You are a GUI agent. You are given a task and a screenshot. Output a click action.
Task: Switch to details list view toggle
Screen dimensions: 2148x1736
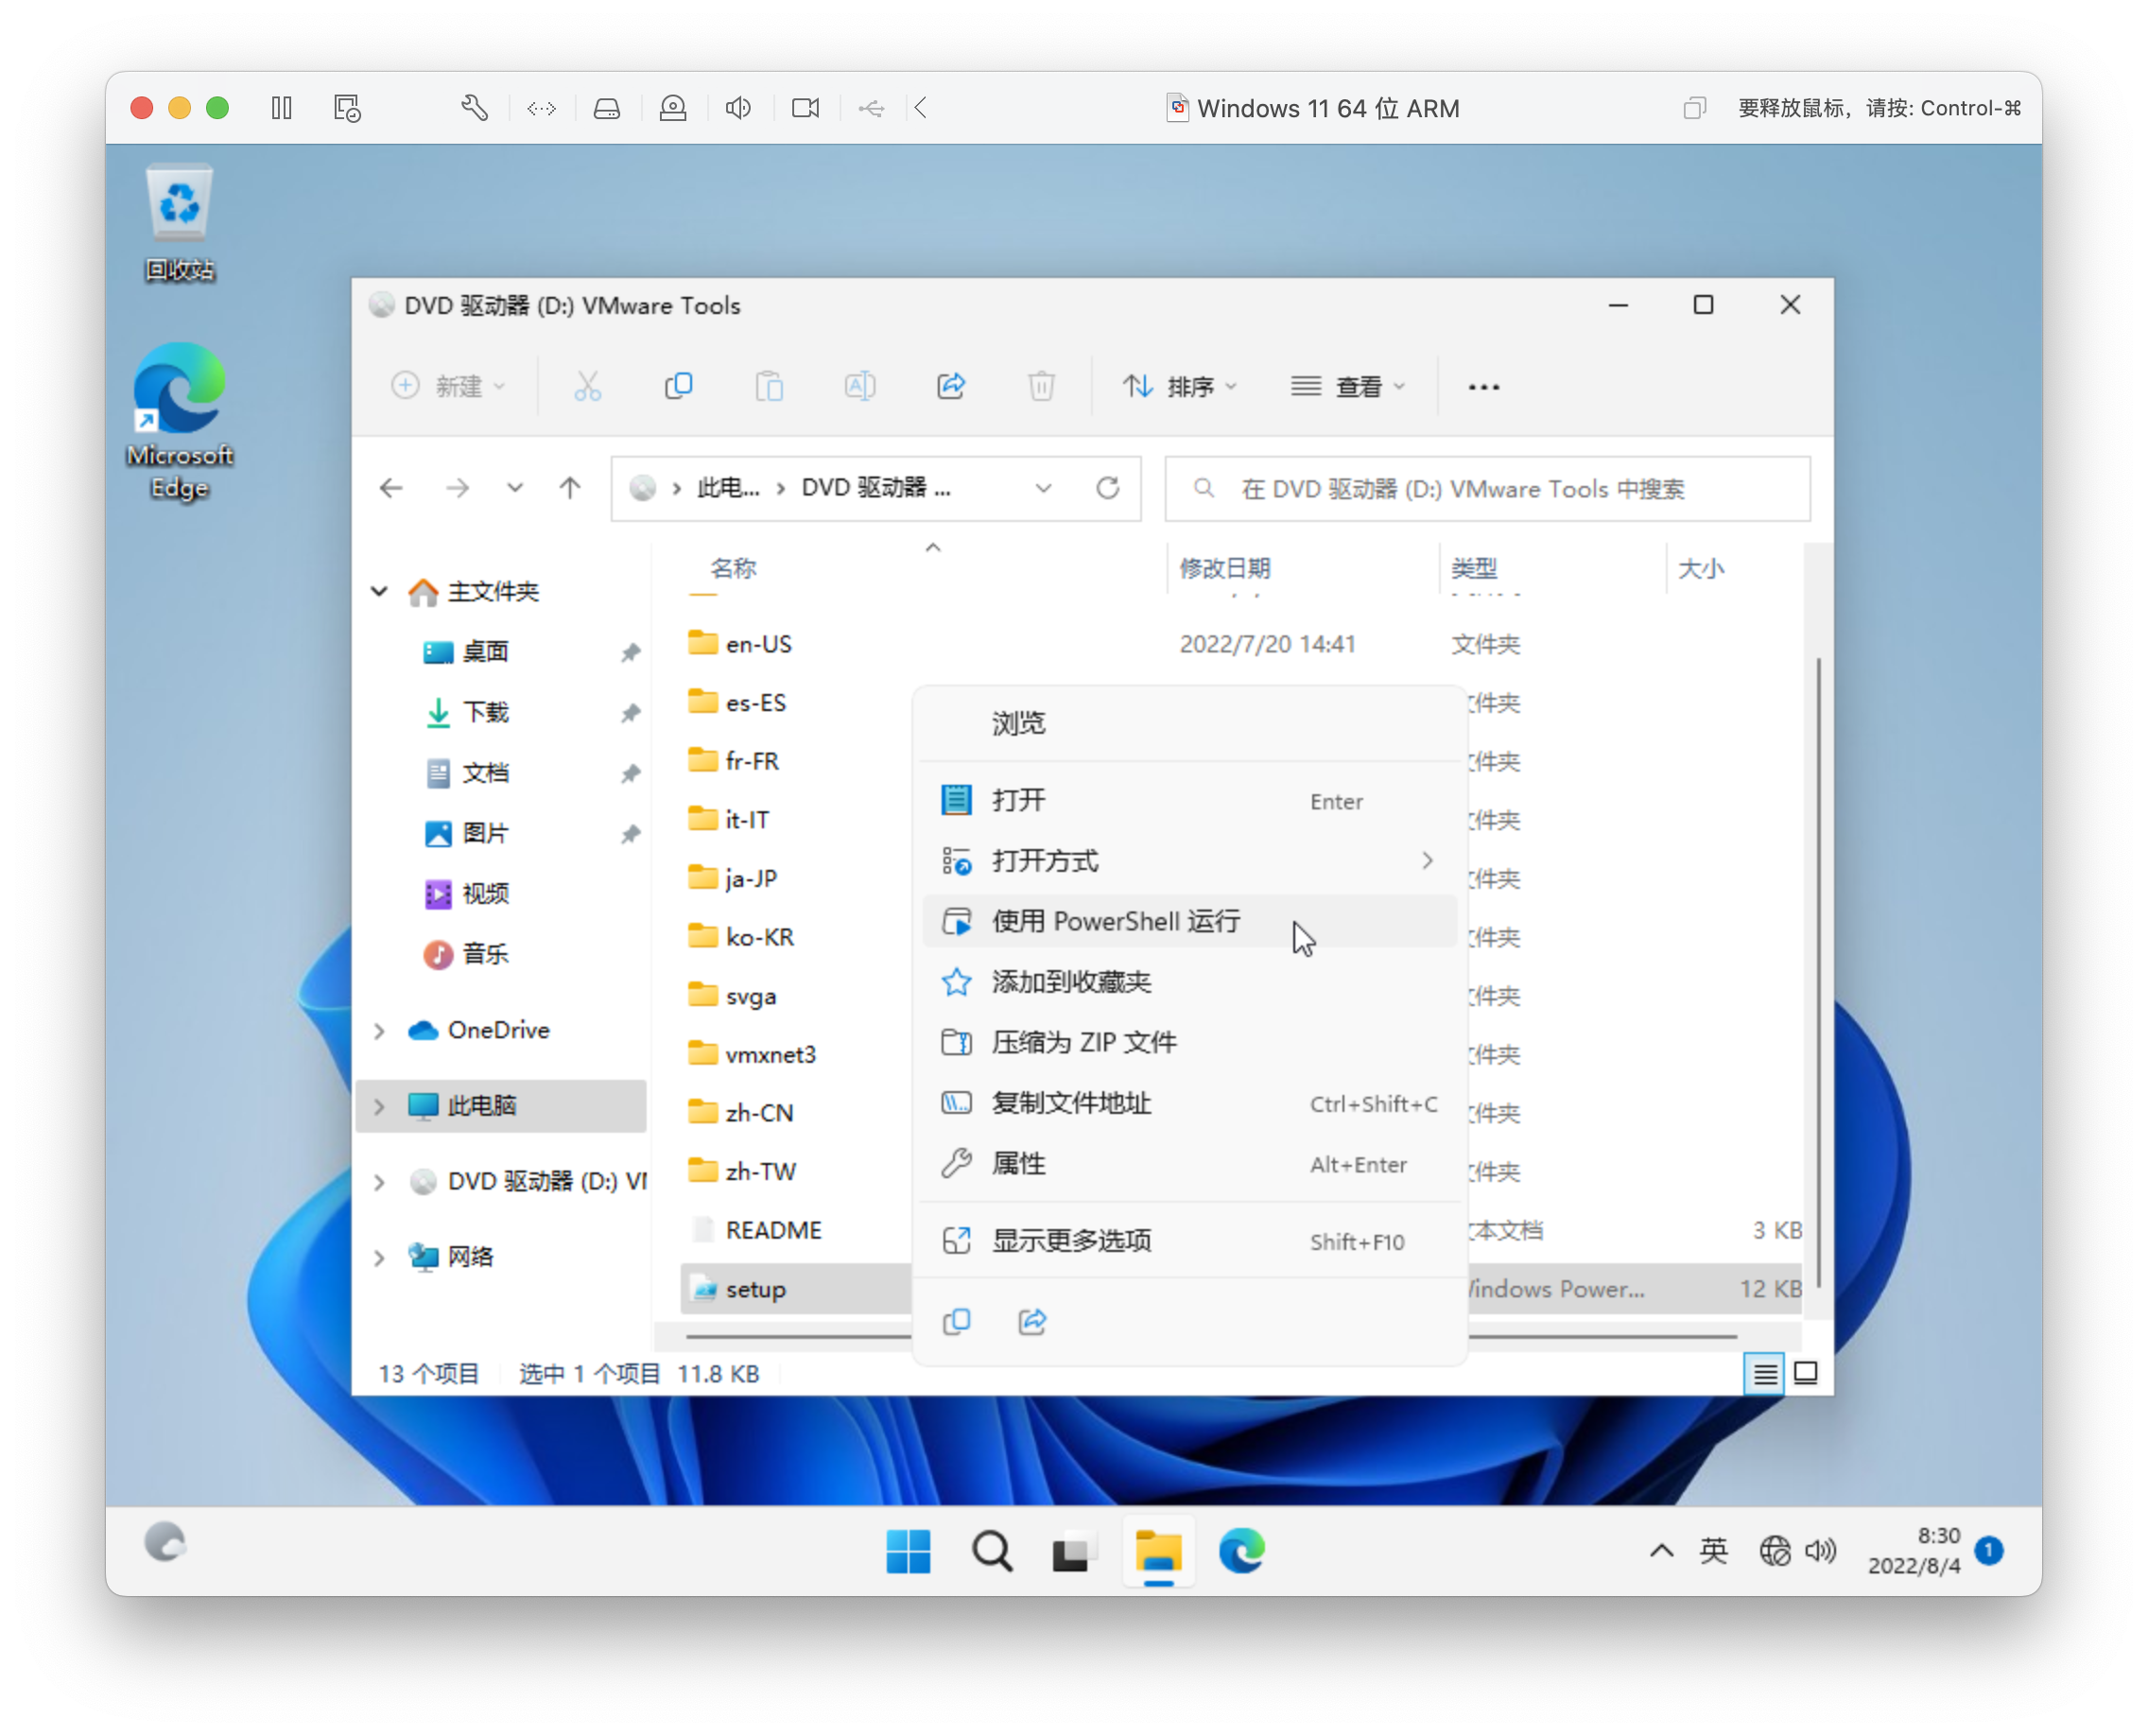(x=1764, y=1373)
